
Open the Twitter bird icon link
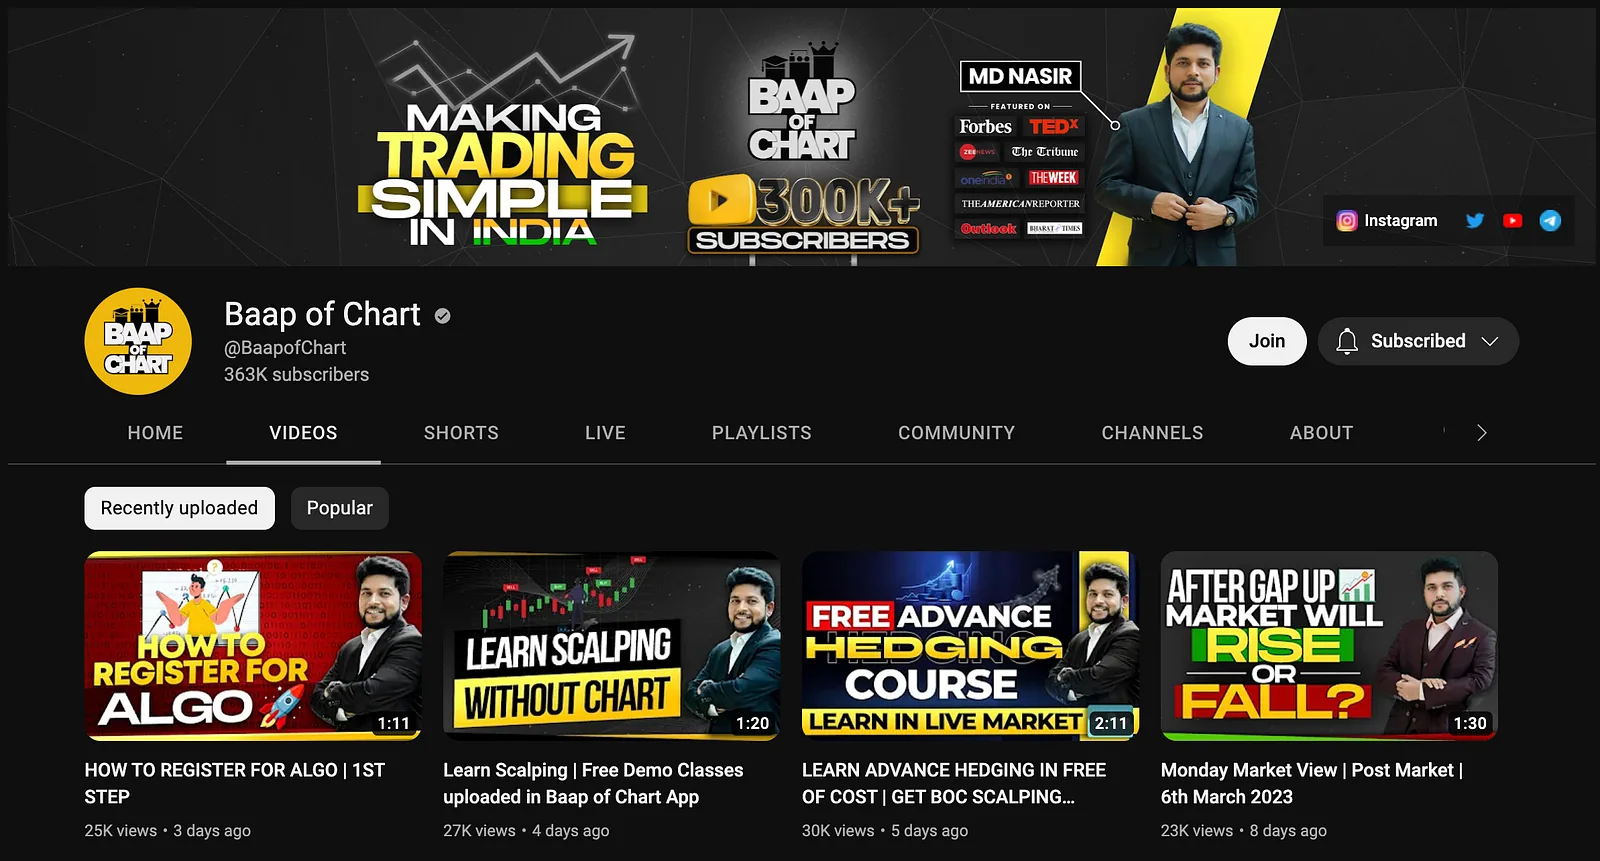pos(1475,221)
